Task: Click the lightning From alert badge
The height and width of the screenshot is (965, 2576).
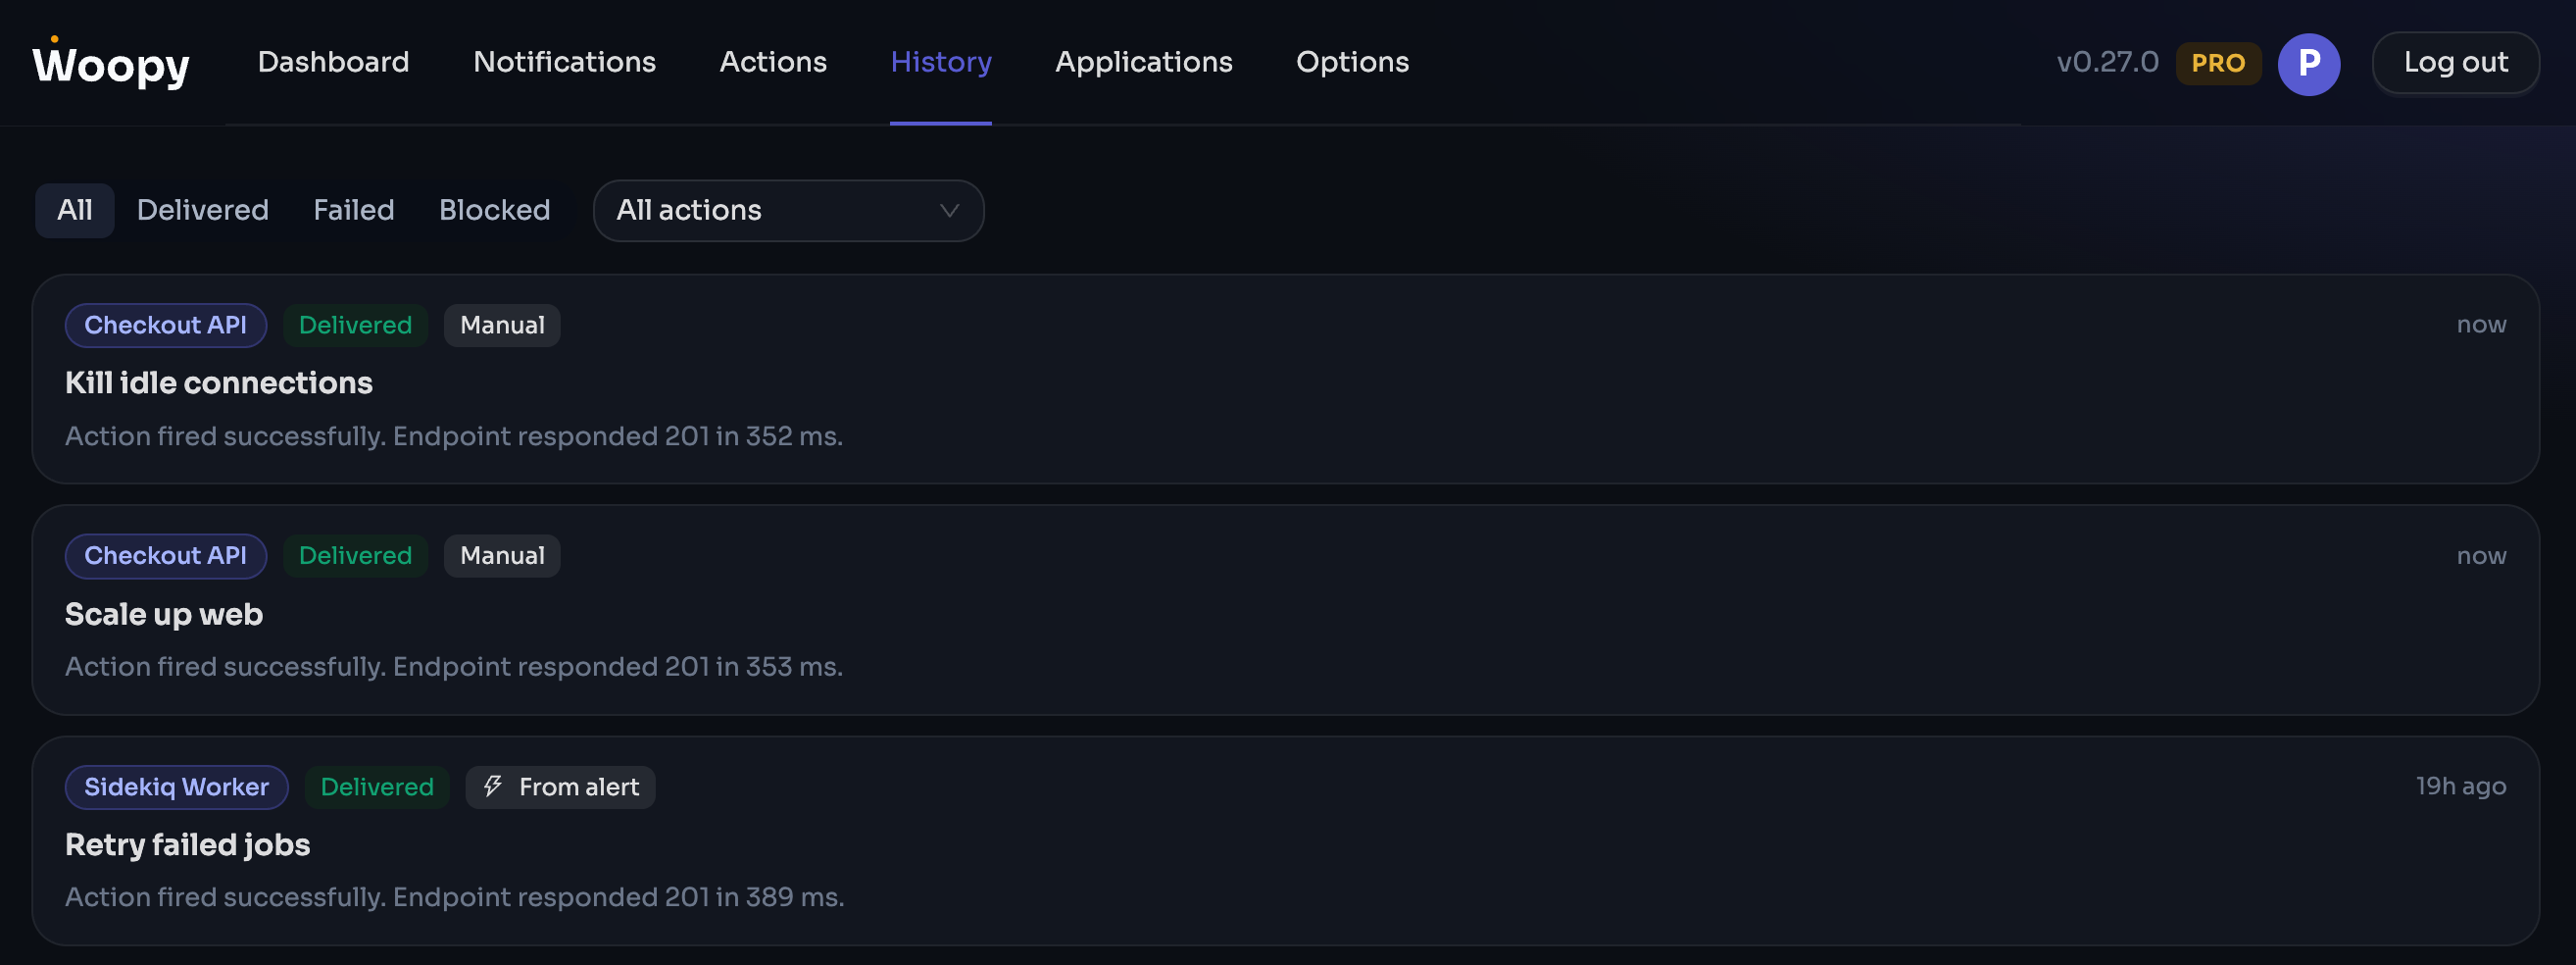Action: pyautogui.click(x=560, y=787)
